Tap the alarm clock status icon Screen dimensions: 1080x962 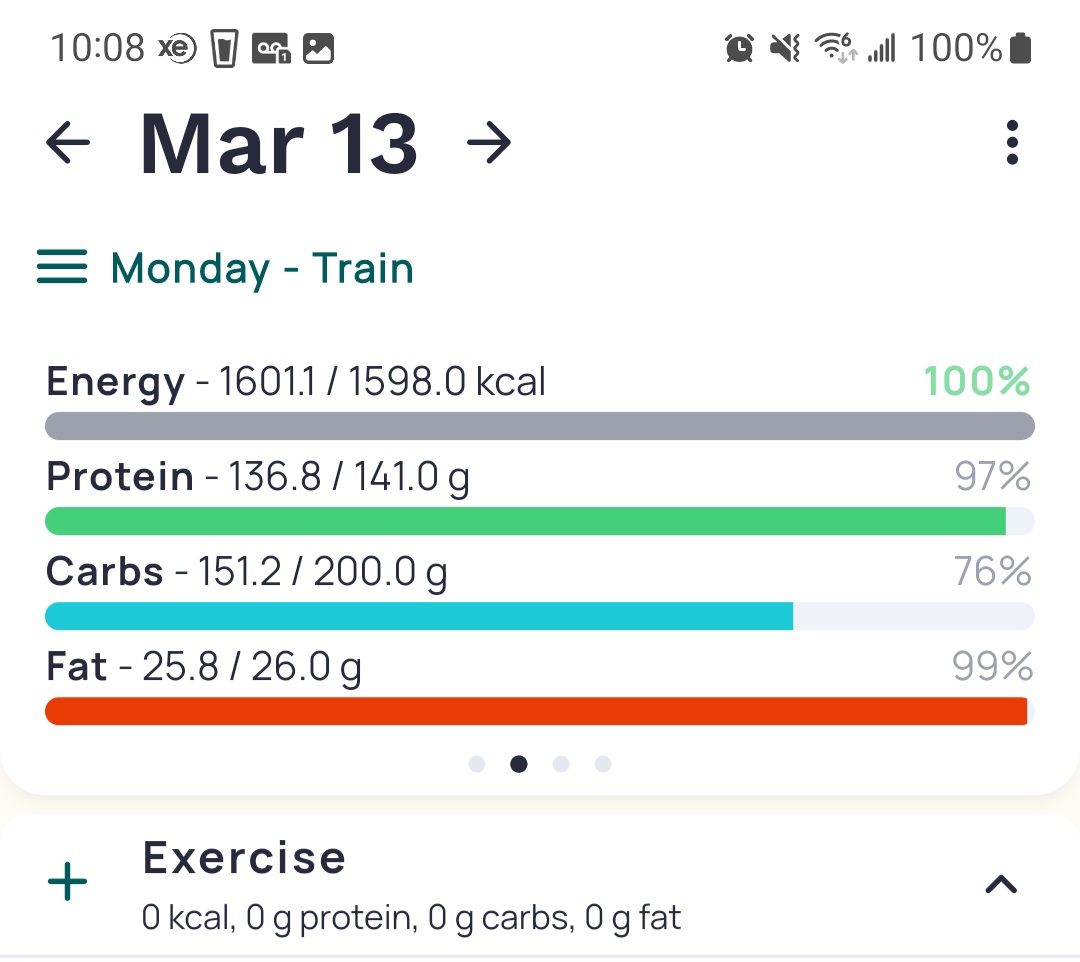[x=740, y=48]
